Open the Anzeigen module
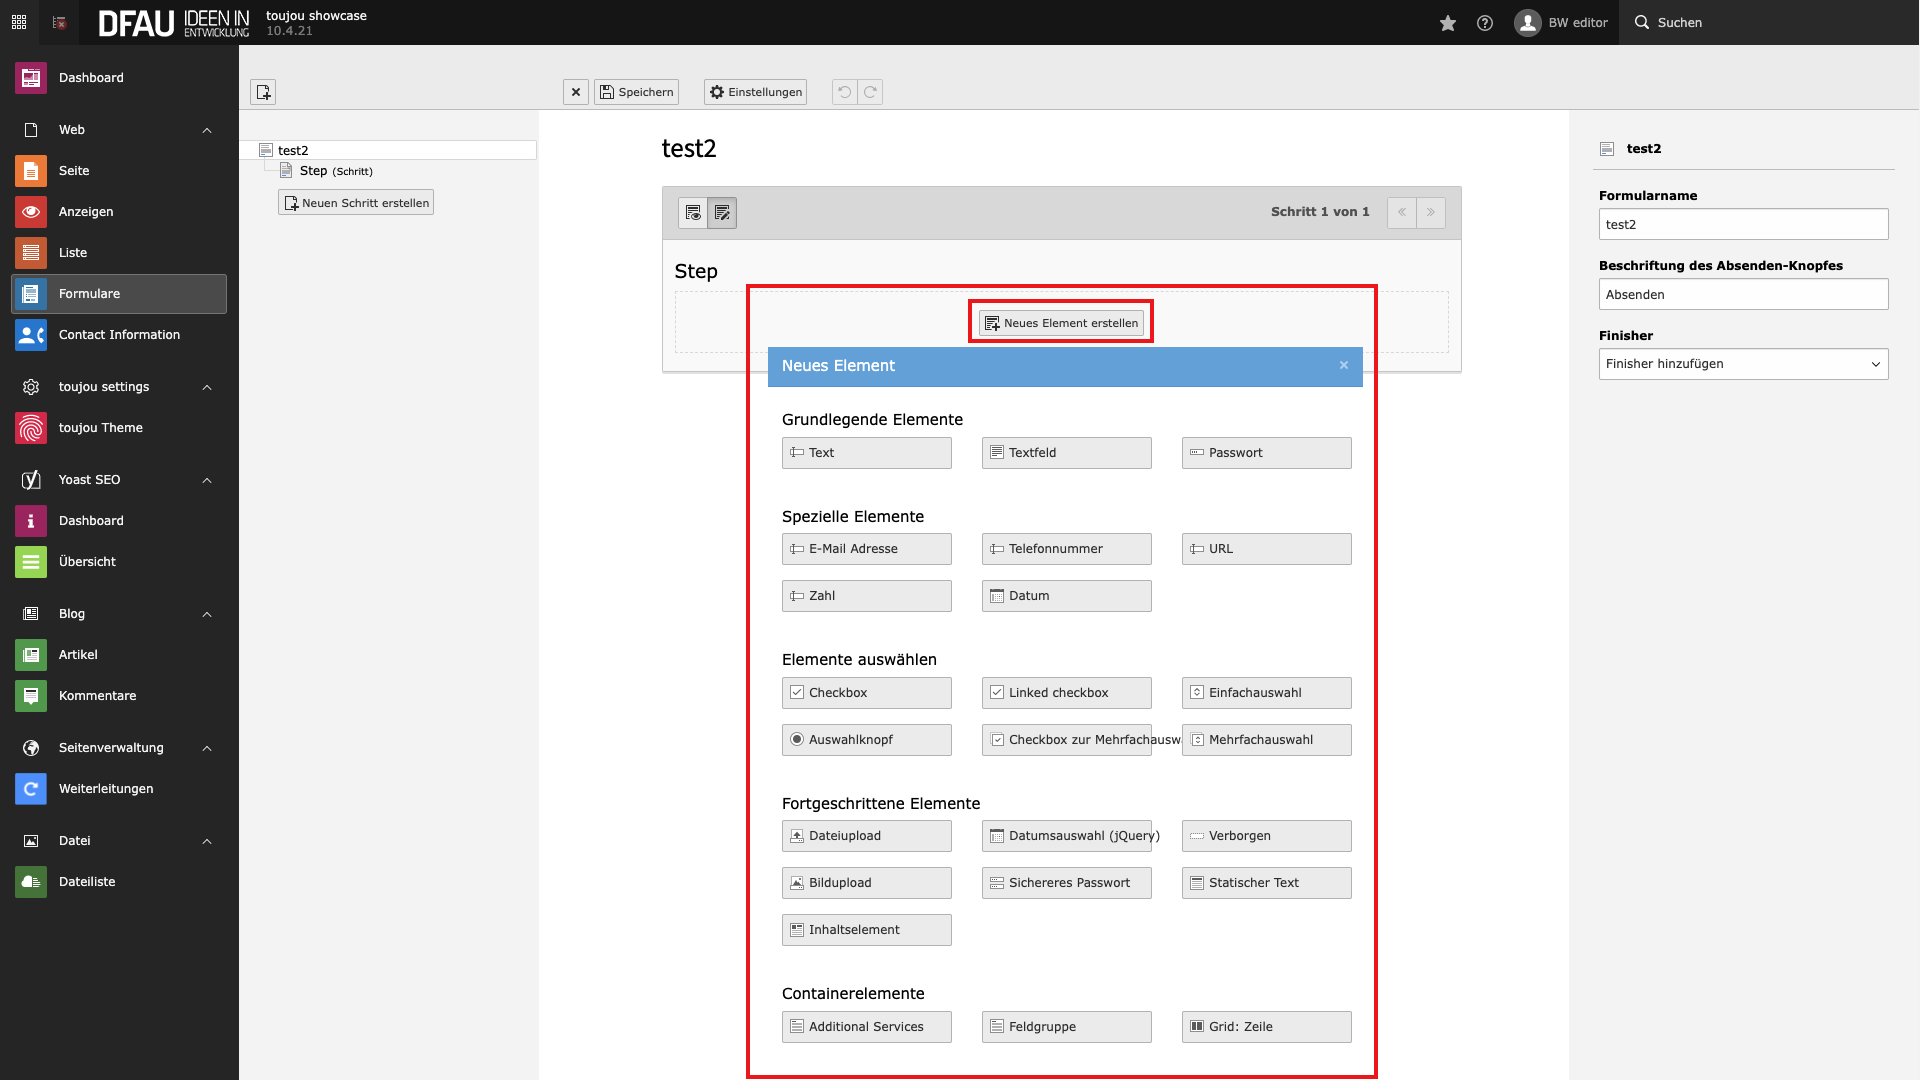The height and width of the screenshot is (1080, 1920). [x=119, y=212]
